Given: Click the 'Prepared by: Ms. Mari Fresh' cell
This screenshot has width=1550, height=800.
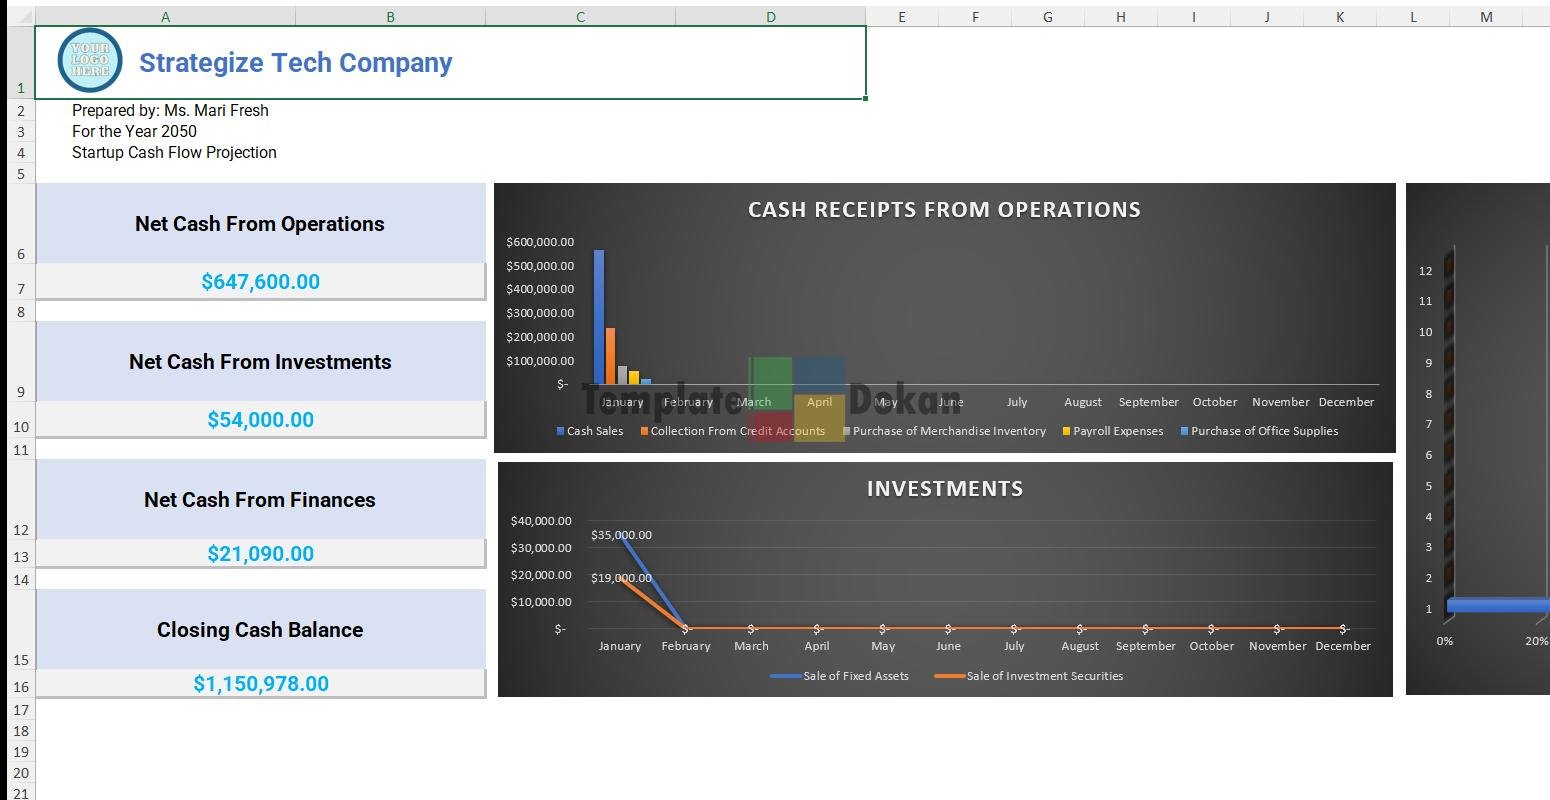Looking at the screenshot, I should pyautogui.click(x=170, y=111).
